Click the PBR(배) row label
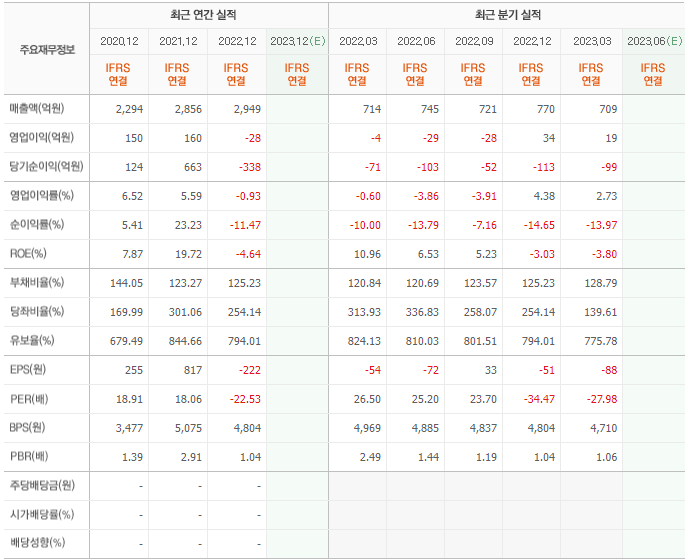689x560 pixels. 29,456
